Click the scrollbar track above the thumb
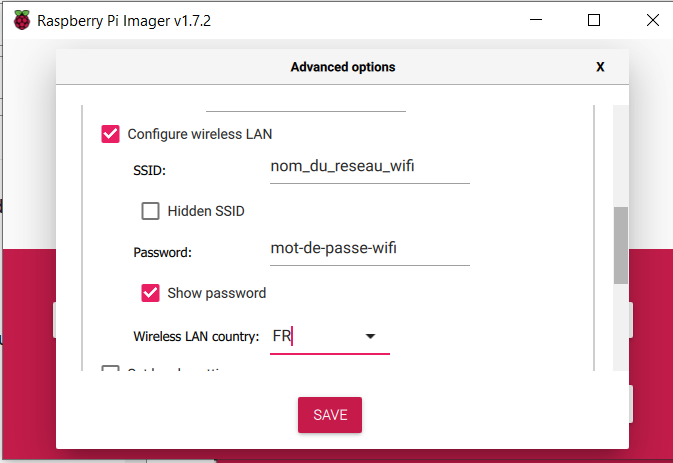The image size is (673, 463). click(x=621, y=156)
